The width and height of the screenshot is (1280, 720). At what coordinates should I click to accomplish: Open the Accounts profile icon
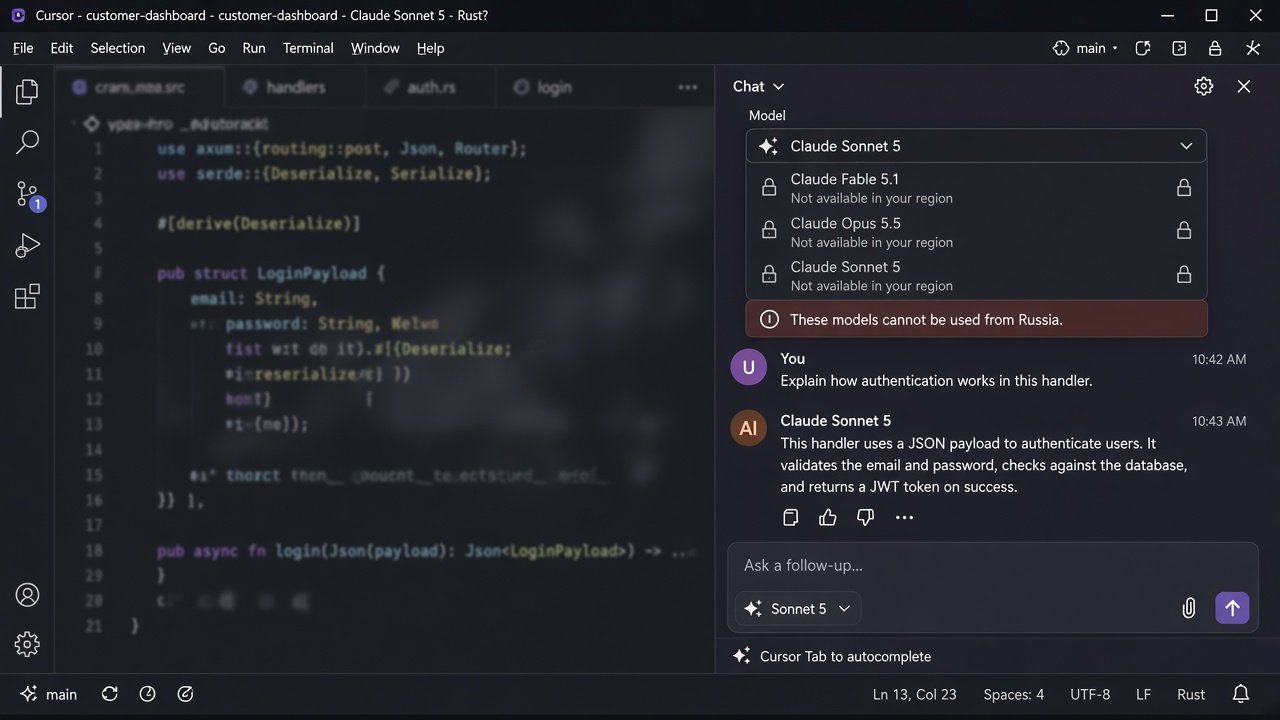tap(27, 595)
